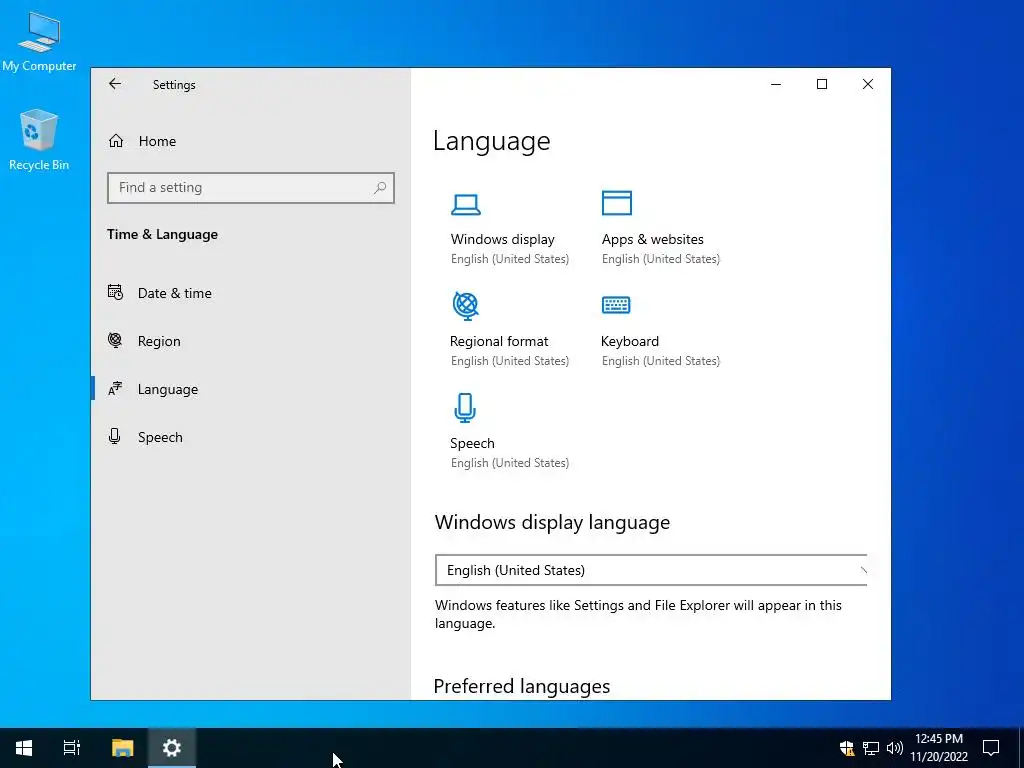Click the network tray icon
This screenshot has height=768, width=1024.
(x=871, y=748)
